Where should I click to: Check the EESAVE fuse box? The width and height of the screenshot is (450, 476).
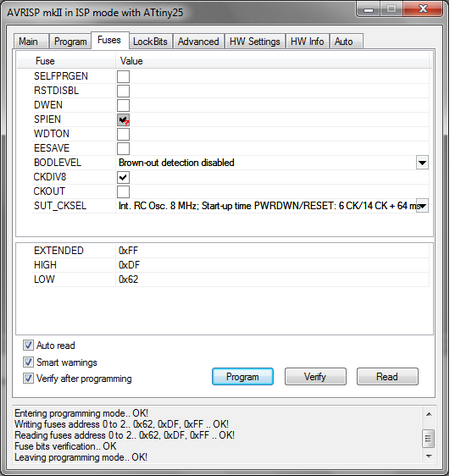pos(123,148)
